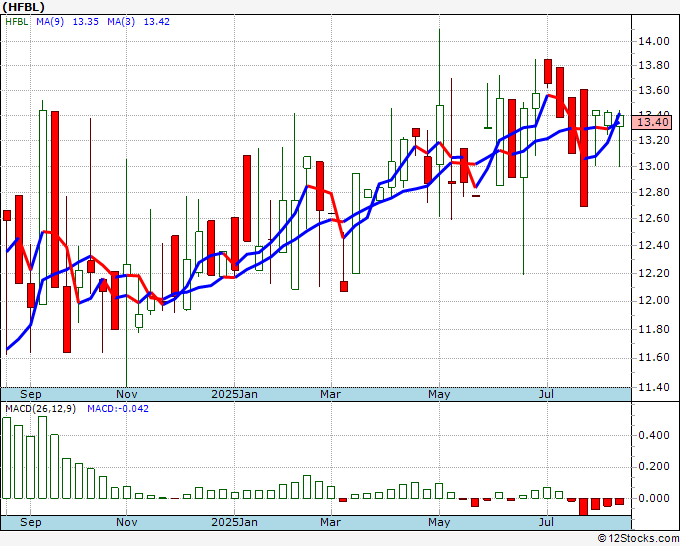
Task: Click the (HFBL) chart title
Action: 23,7
